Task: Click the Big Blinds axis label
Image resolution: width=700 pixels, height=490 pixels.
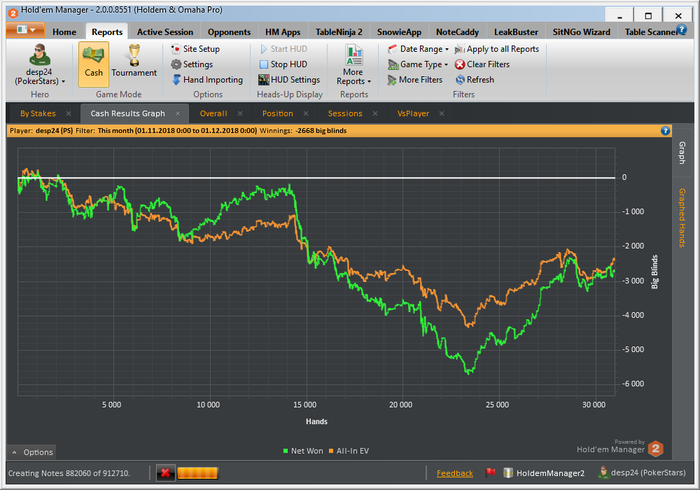Action: click(654, 272)
